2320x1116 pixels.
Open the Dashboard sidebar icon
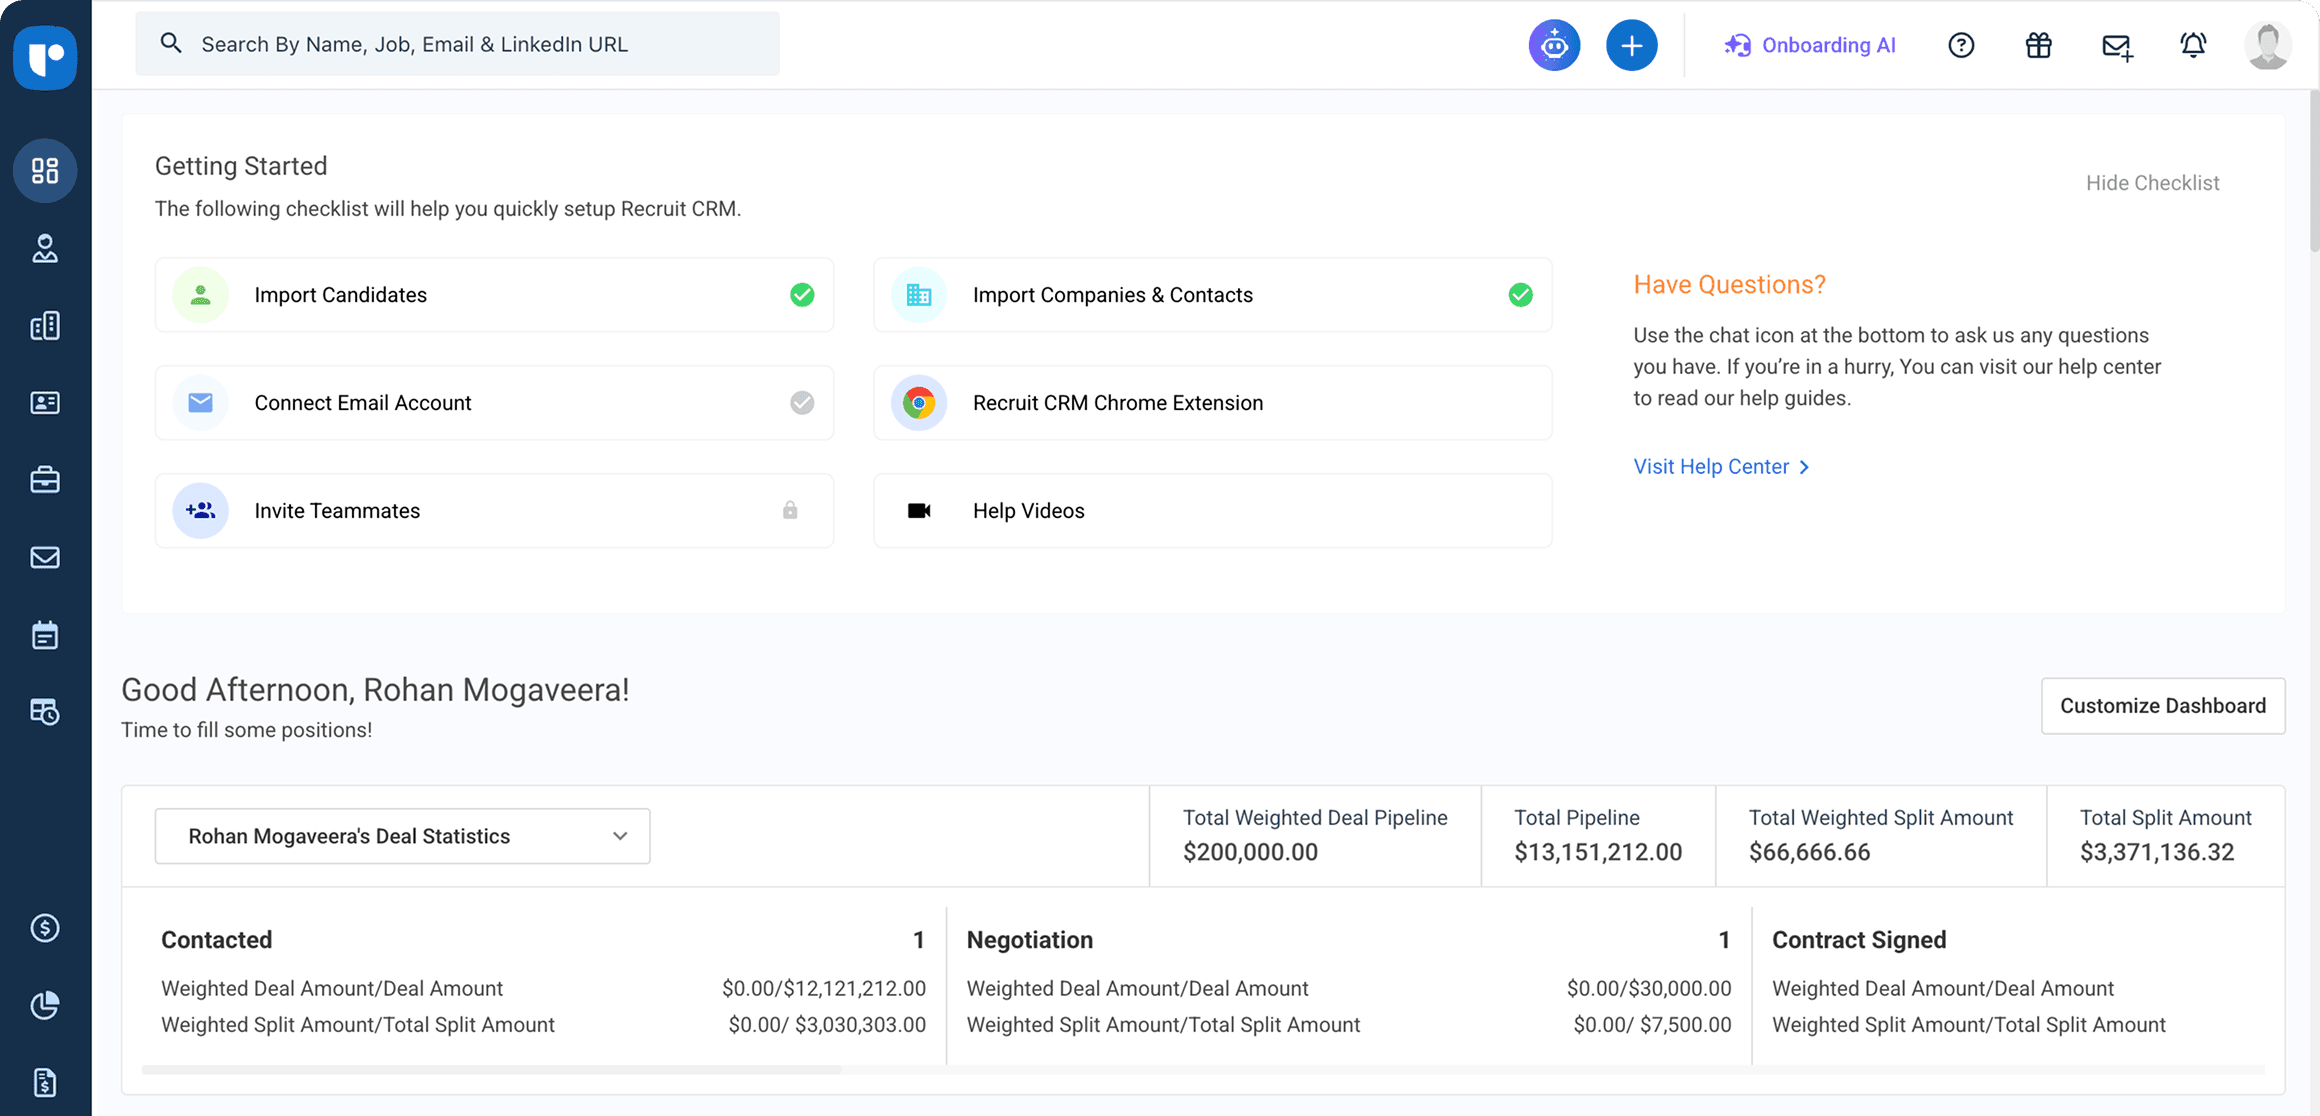[45, 171]
